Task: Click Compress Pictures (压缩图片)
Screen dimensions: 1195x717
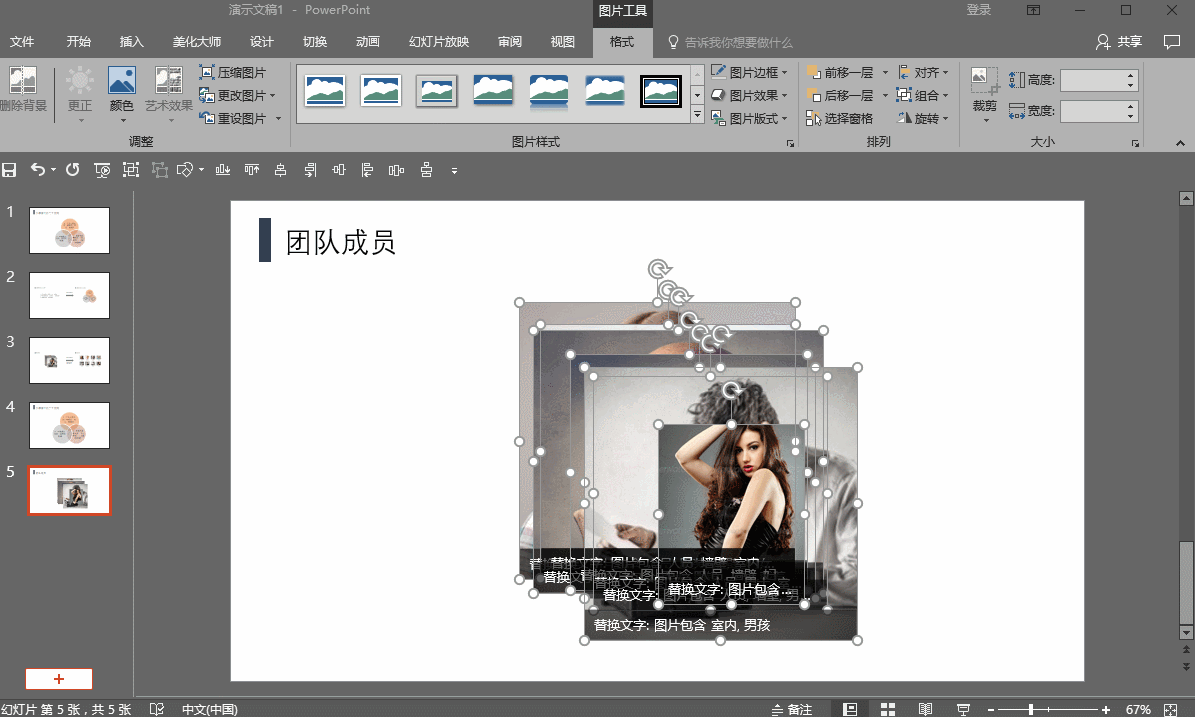Action: pos(232,72)
